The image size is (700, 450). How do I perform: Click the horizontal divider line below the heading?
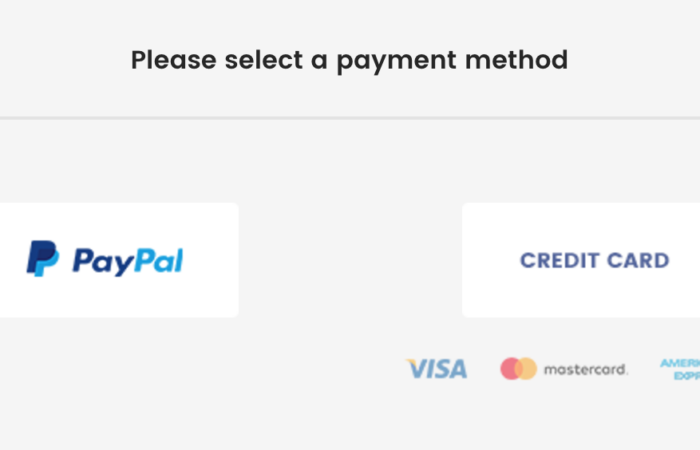pyautogui.click(x=350, y=118)
